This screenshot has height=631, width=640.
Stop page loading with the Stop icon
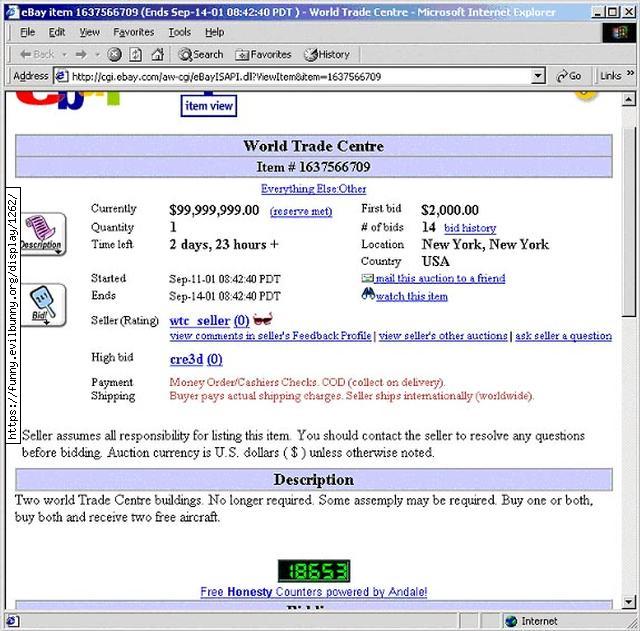coord(114,54)
